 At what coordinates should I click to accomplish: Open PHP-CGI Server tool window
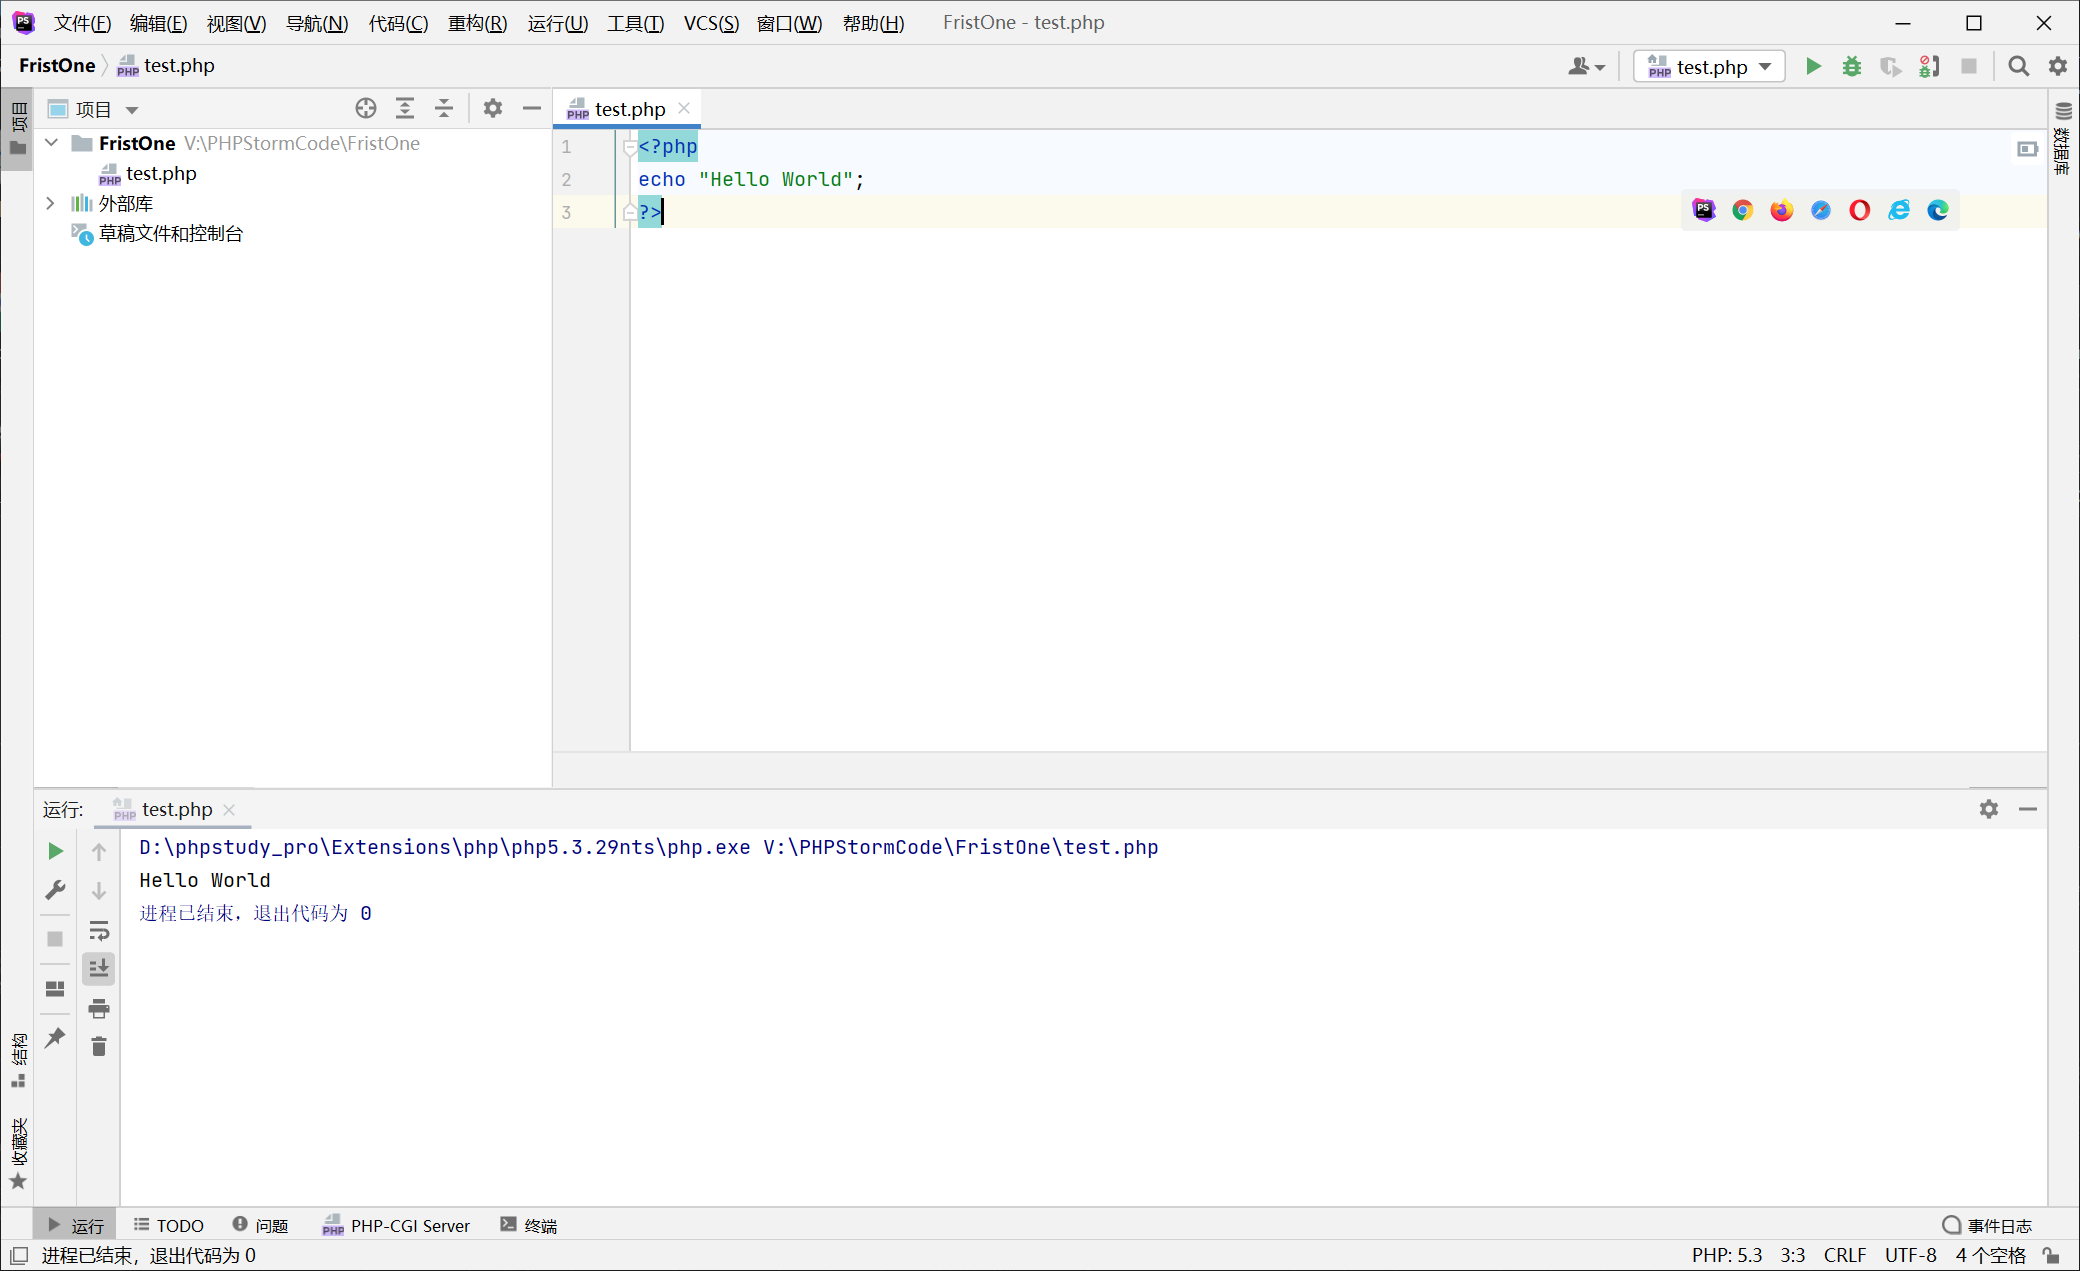point(396,1225)
